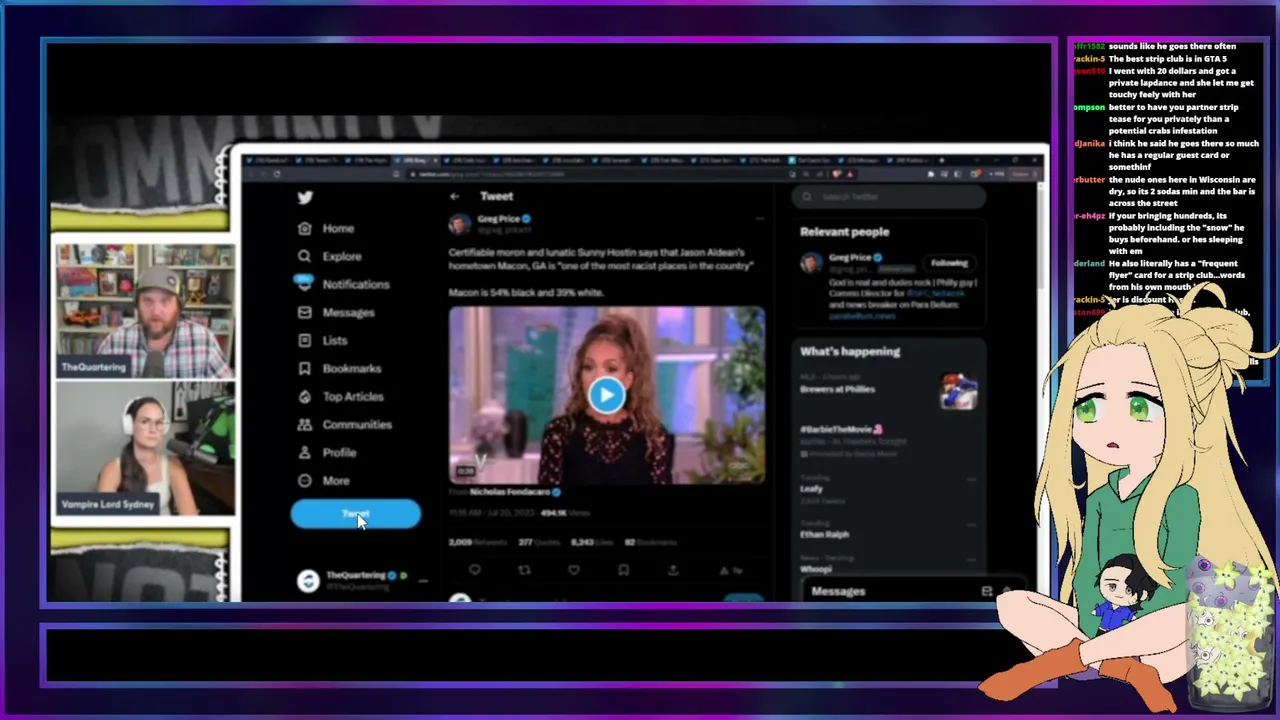The width and height of the screenshot is (1280, 720).
Task: Click the Twitter bird logo
Action: (x=305, y=197)
